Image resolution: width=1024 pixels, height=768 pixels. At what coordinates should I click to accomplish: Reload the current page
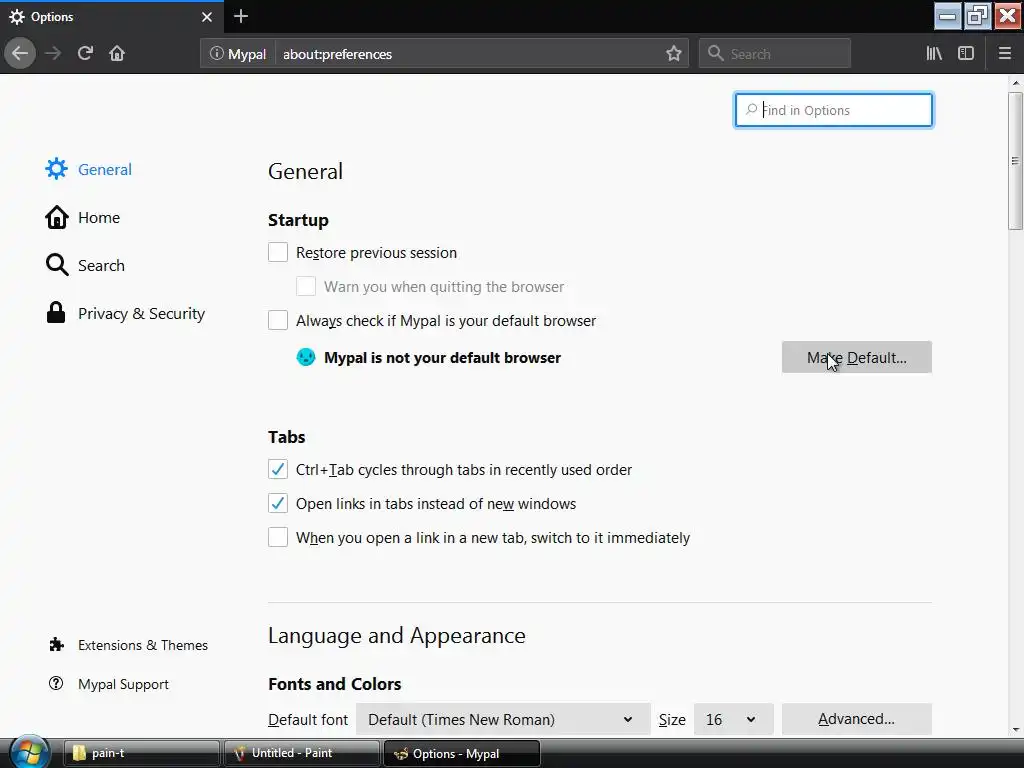(x=85, y=53)
